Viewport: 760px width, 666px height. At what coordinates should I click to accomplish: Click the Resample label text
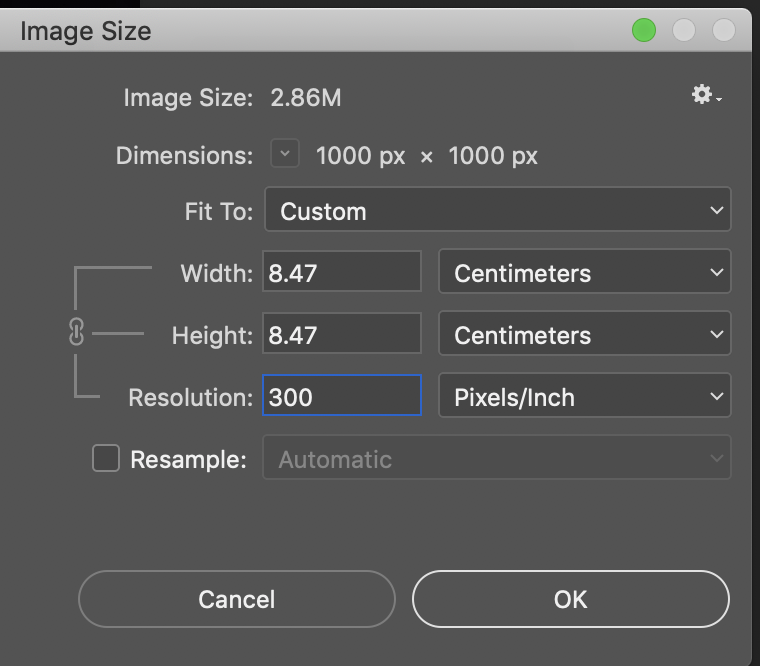click(188, 460)
